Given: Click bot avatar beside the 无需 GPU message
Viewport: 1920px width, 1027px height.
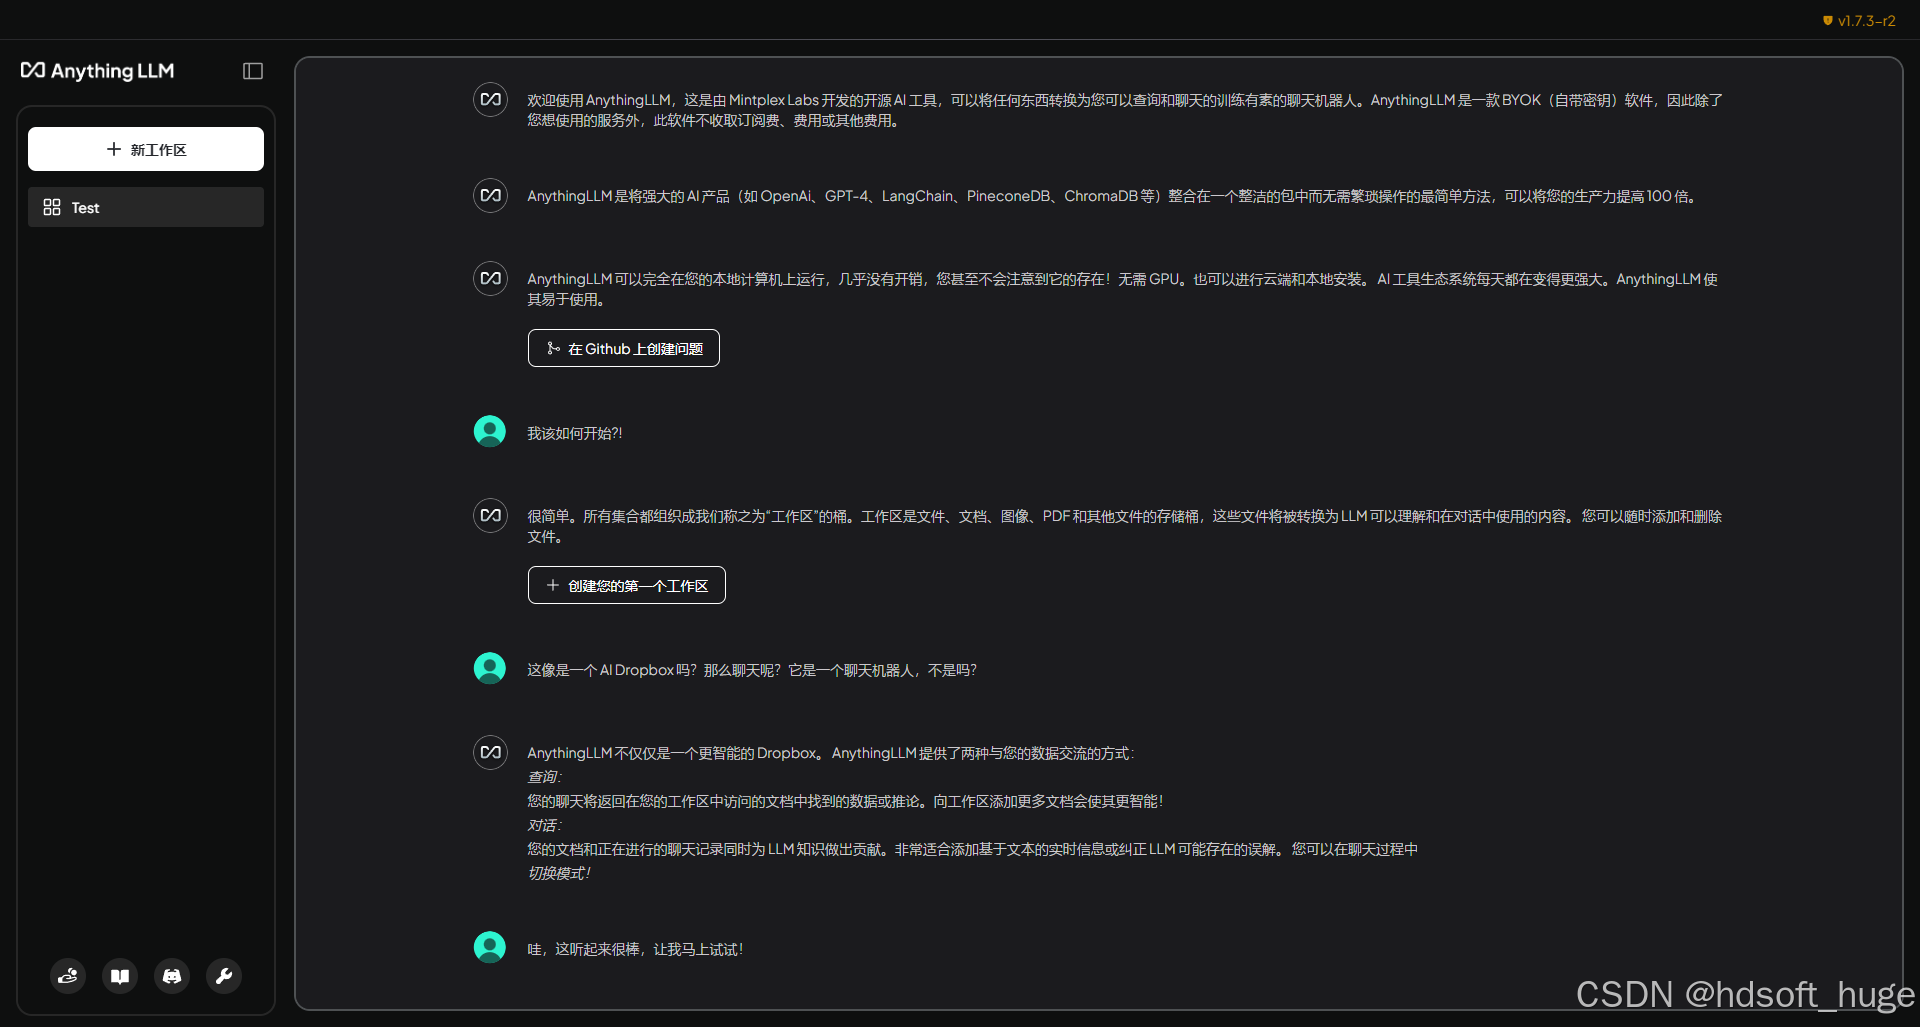Looking at the screenshot, I should click(x=490, y=278).
